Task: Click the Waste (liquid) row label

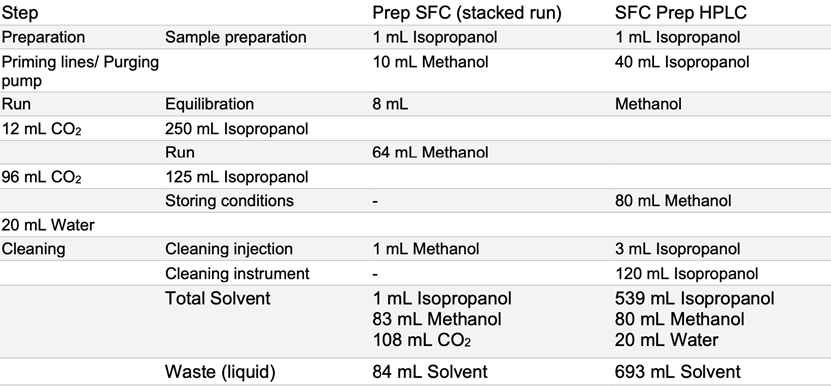Action: click(220, 372)
